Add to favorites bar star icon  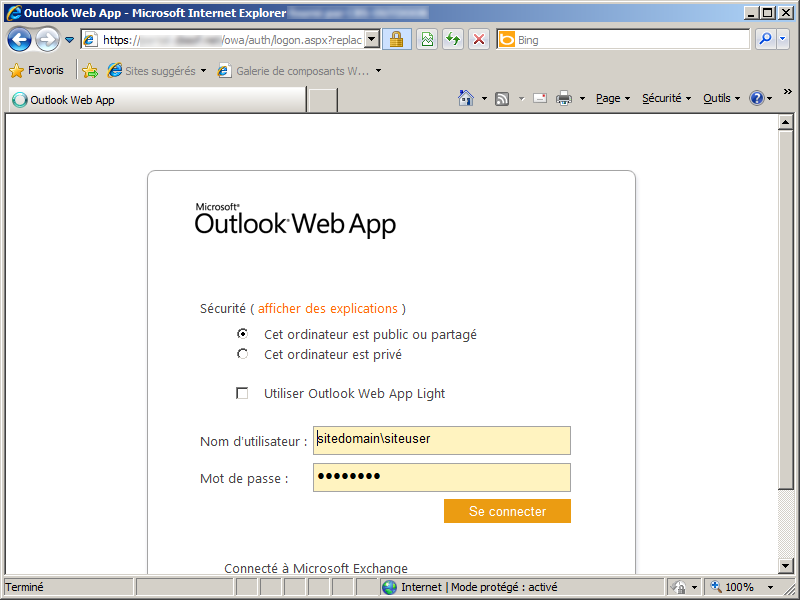tap(90, 70)
